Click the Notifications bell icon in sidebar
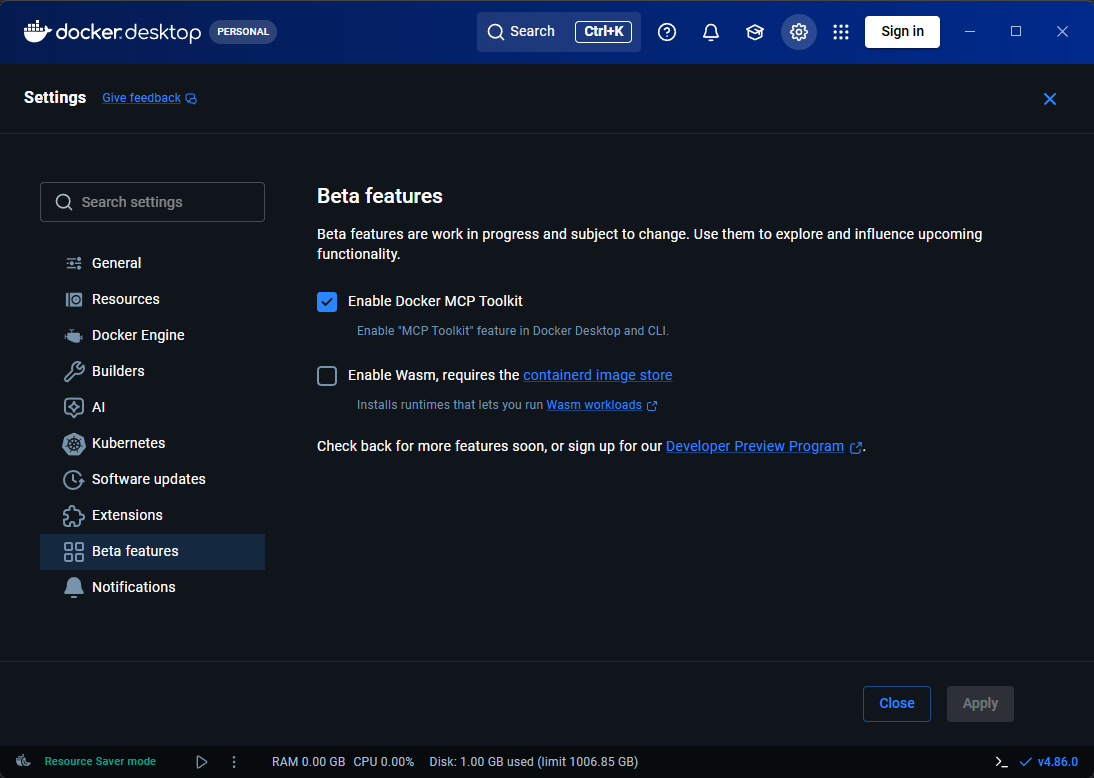The image size is (1094, 778). point(73,588)
